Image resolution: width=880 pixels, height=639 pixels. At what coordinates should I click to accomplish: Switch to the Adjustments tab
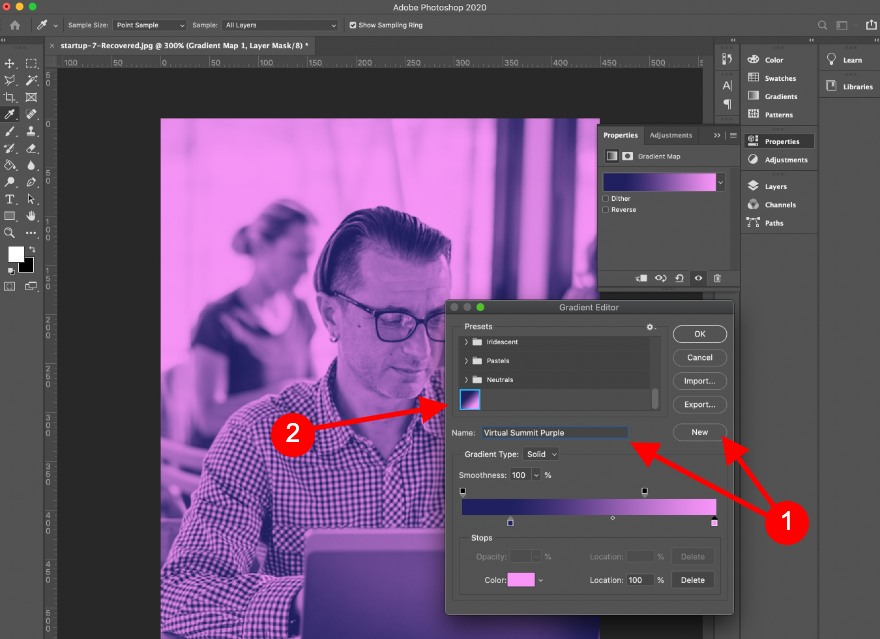click(670, 135)
